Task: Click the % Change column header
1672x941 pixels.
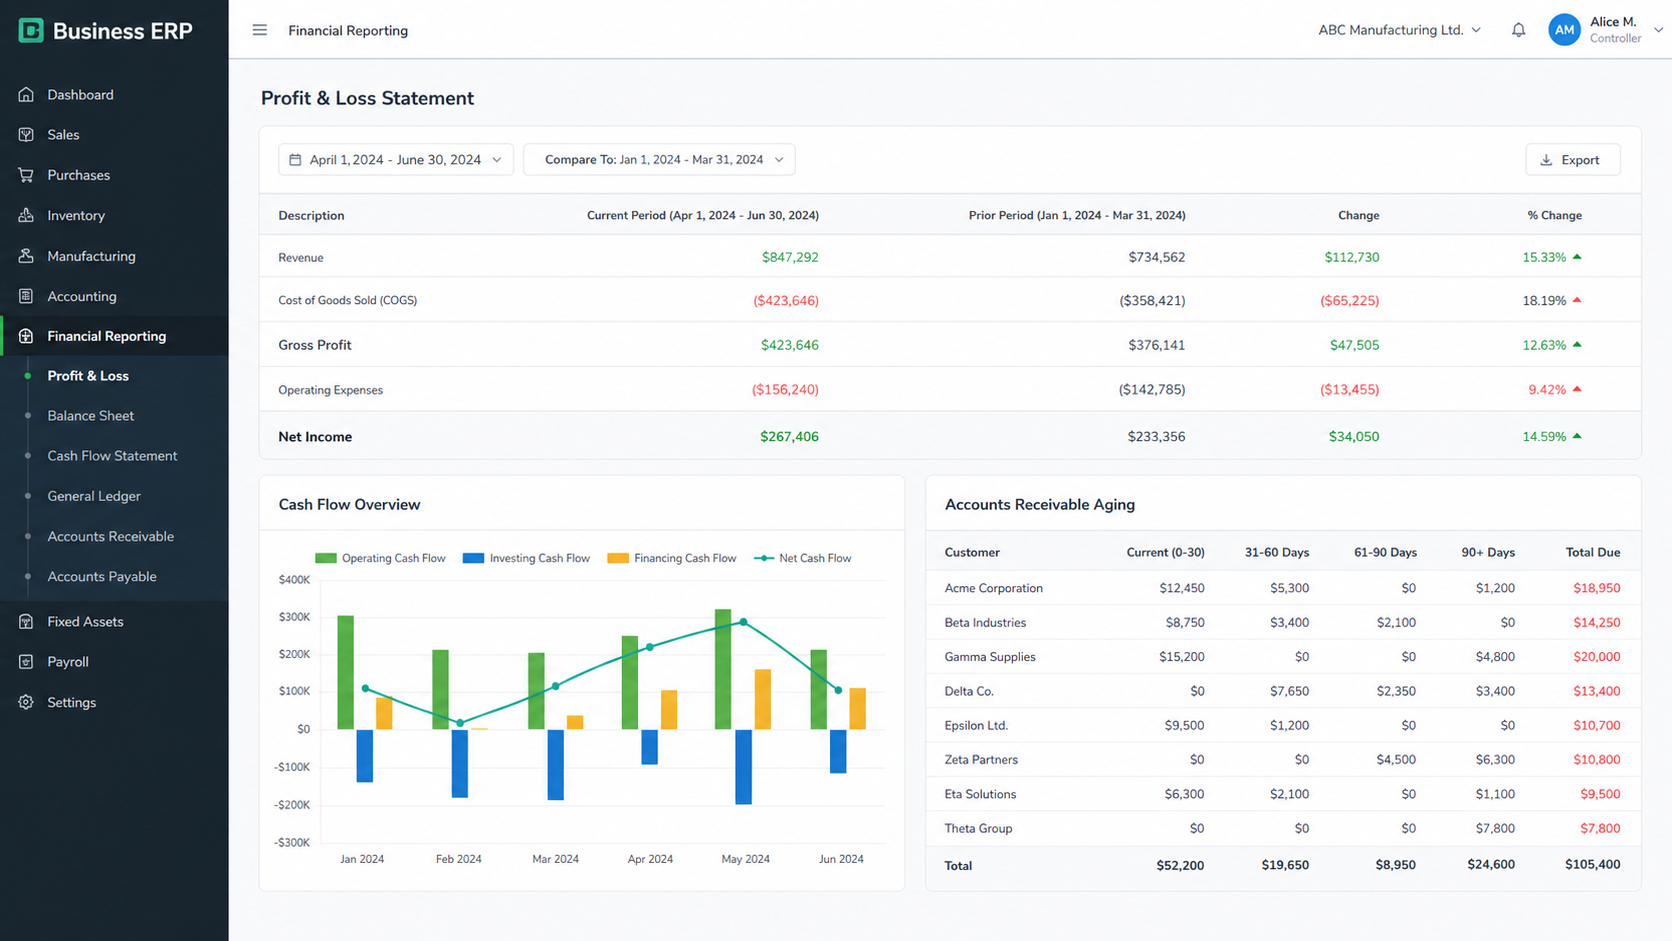Action: (1554, 215)
